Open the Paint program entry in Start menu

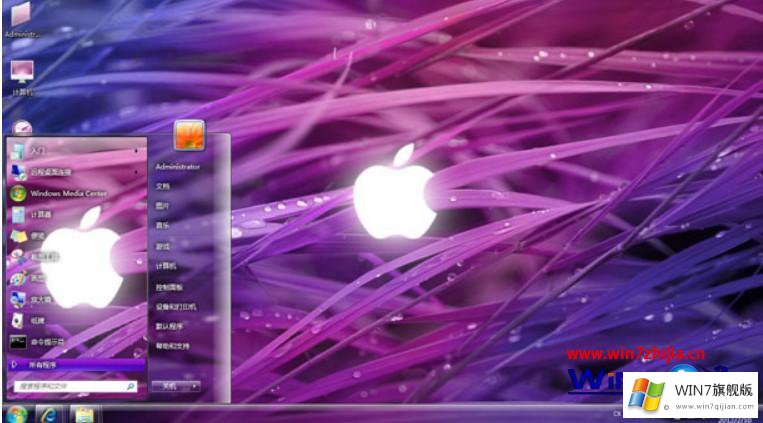pyautogui.click(x=77, y=278)
